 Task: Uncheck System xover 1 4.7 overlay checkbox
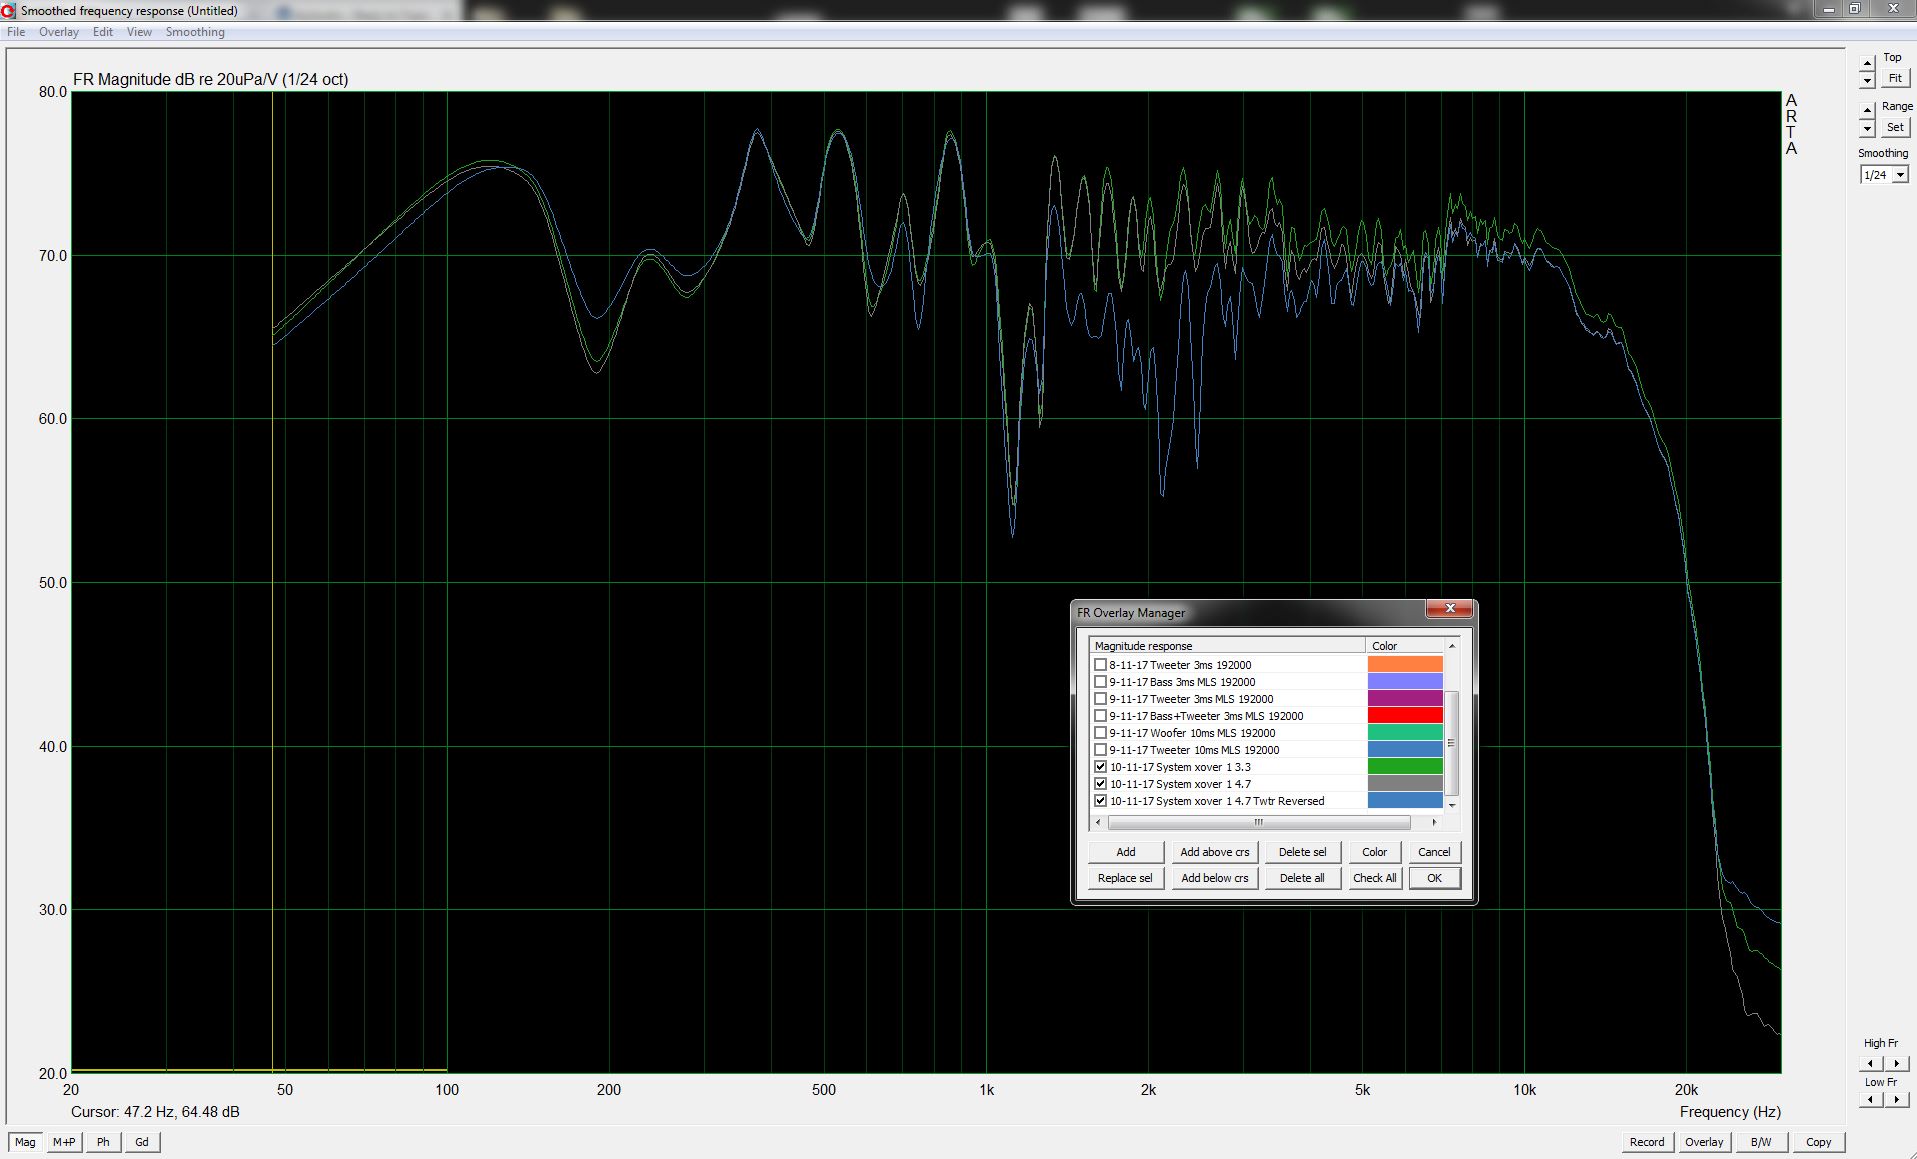click(x=1100, y=784)
